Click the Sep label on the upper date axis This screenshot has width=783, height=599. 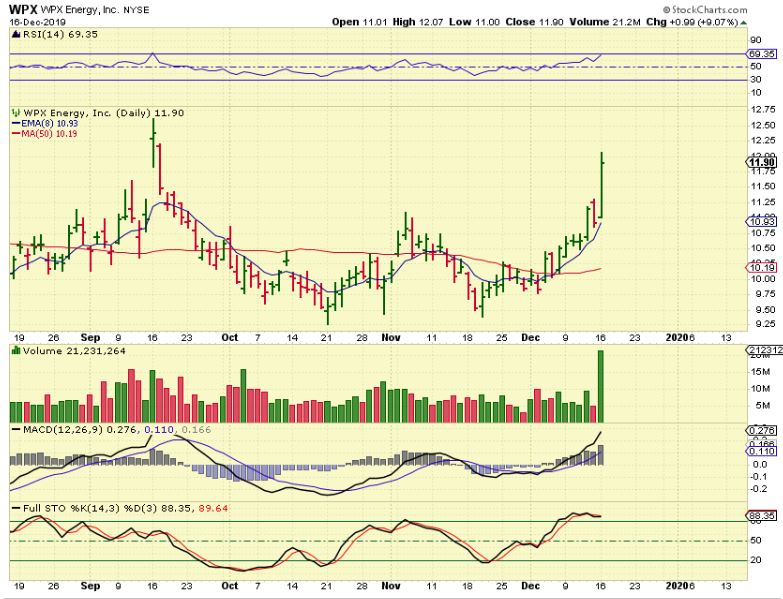(x=90, y=337)
